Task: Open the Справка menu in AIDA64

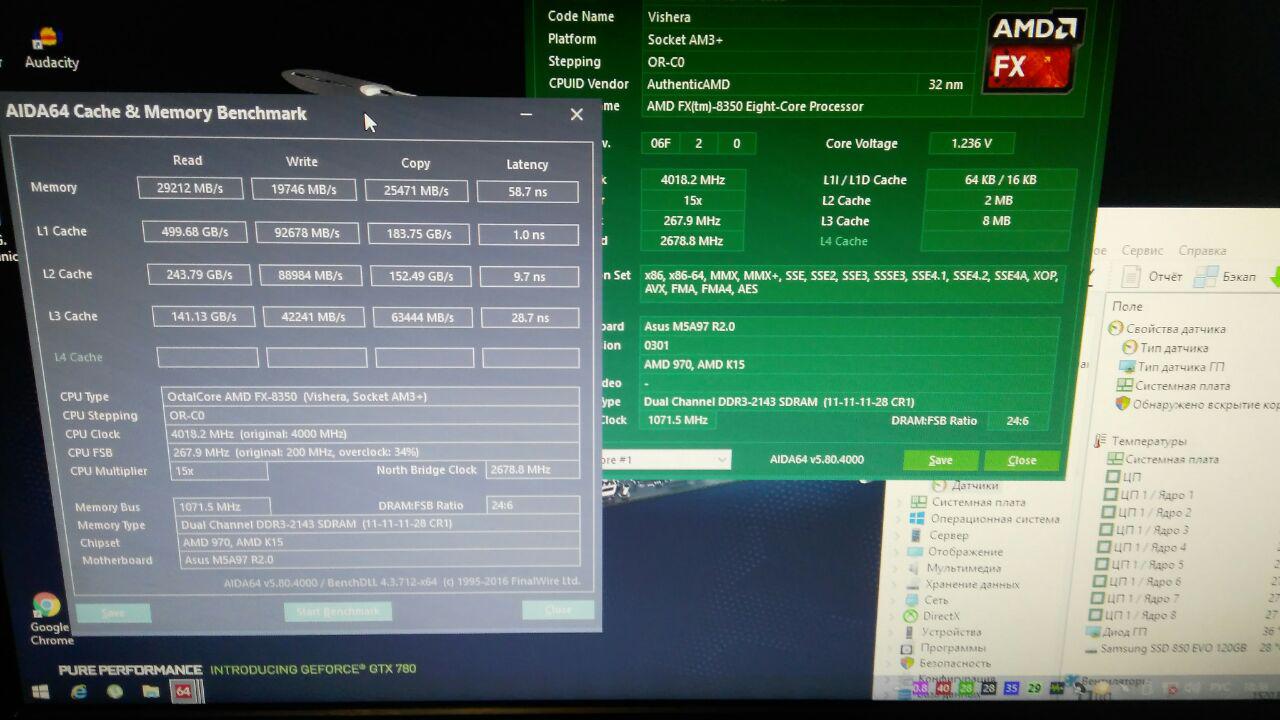Action: coord(1202,250)
